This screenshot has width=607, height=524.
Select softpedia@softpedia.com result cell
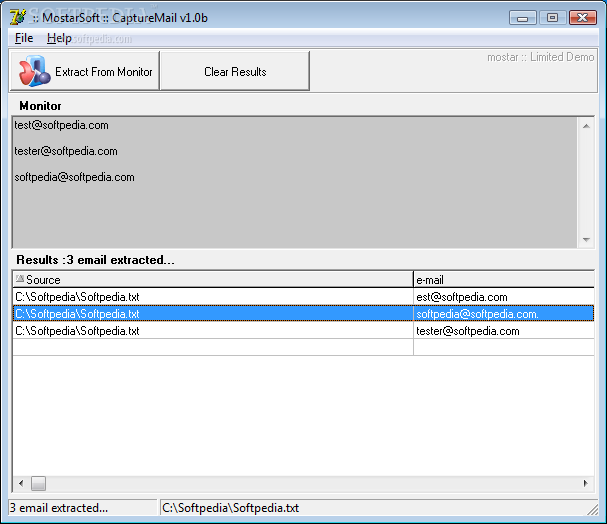[x=504, y=313]
